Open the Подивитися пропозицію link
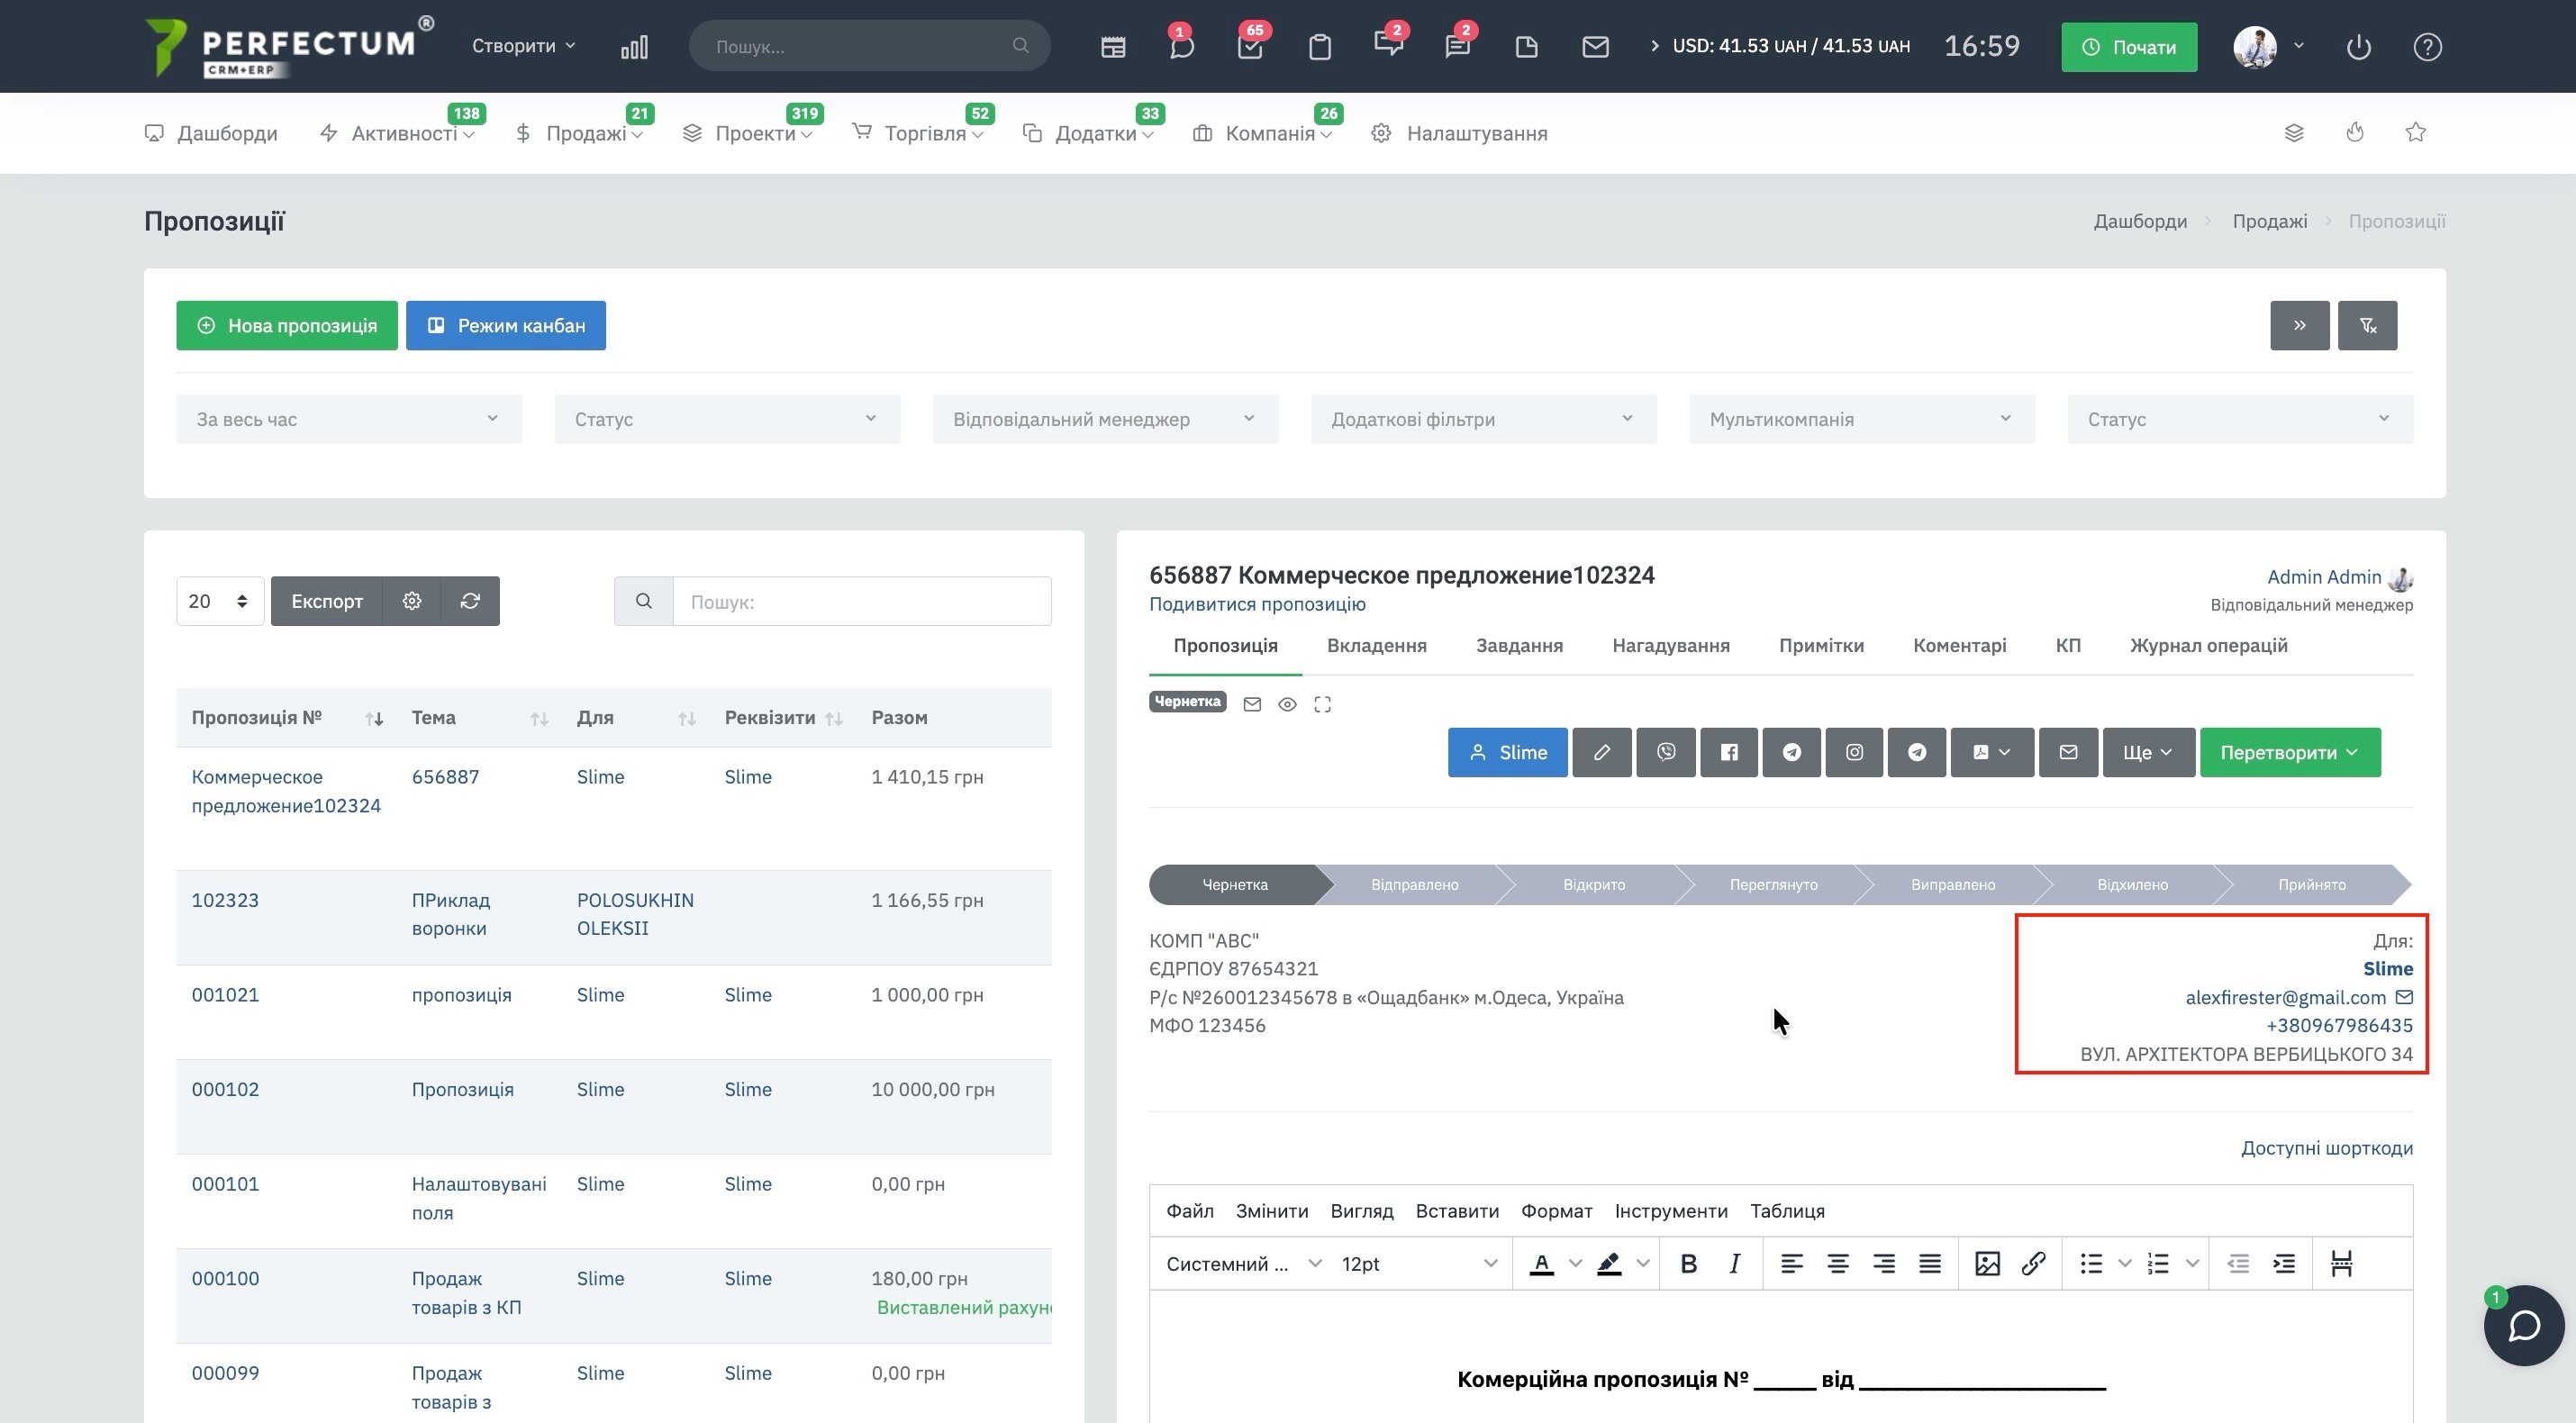Viewport: 2576px width, 1423px height. [1257, 604]
